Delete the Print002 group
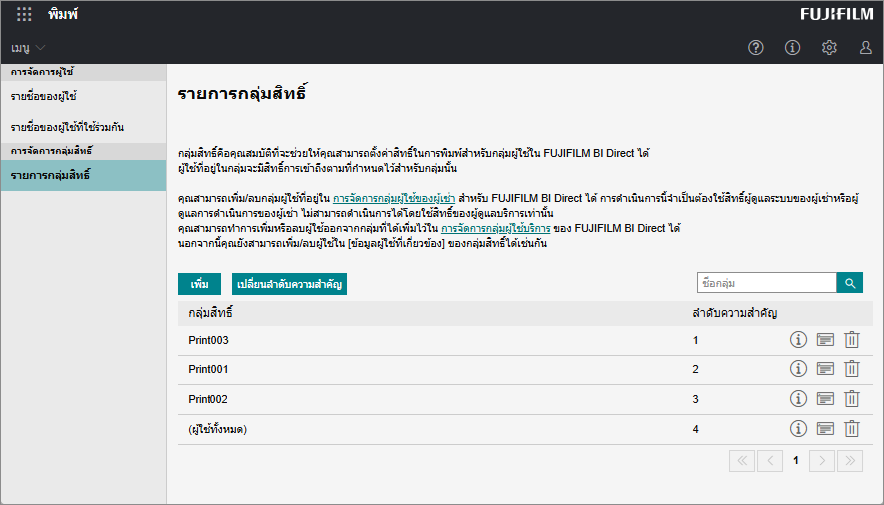 [852, 399]
